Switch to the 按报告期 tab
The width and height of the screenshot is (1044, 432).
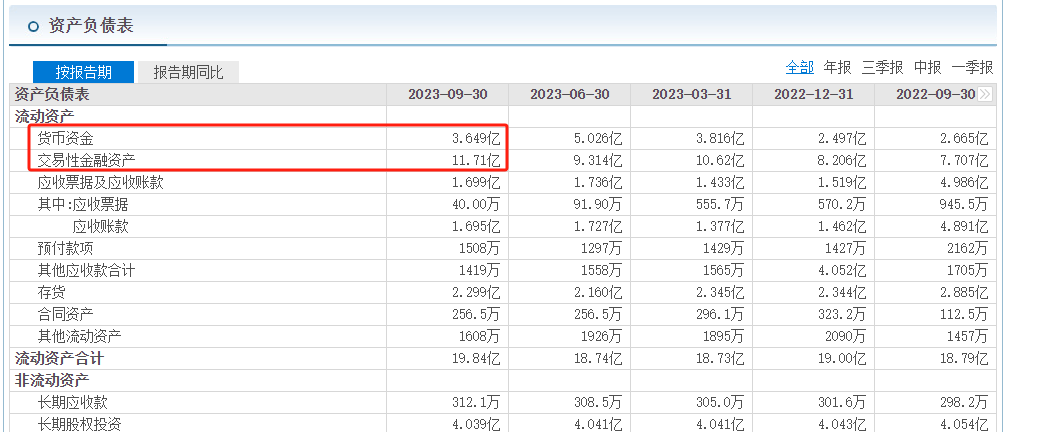(83, 72)
